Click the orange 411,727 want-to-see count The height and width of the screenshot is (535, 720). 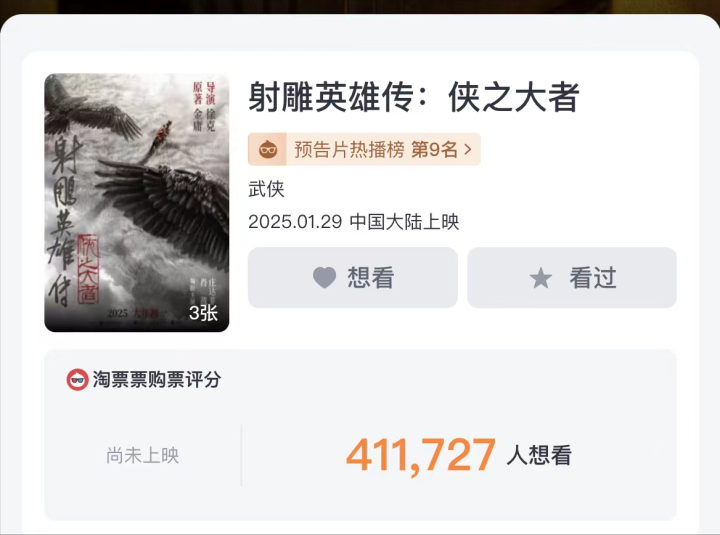pyautogui.click(x=421, y=455)
